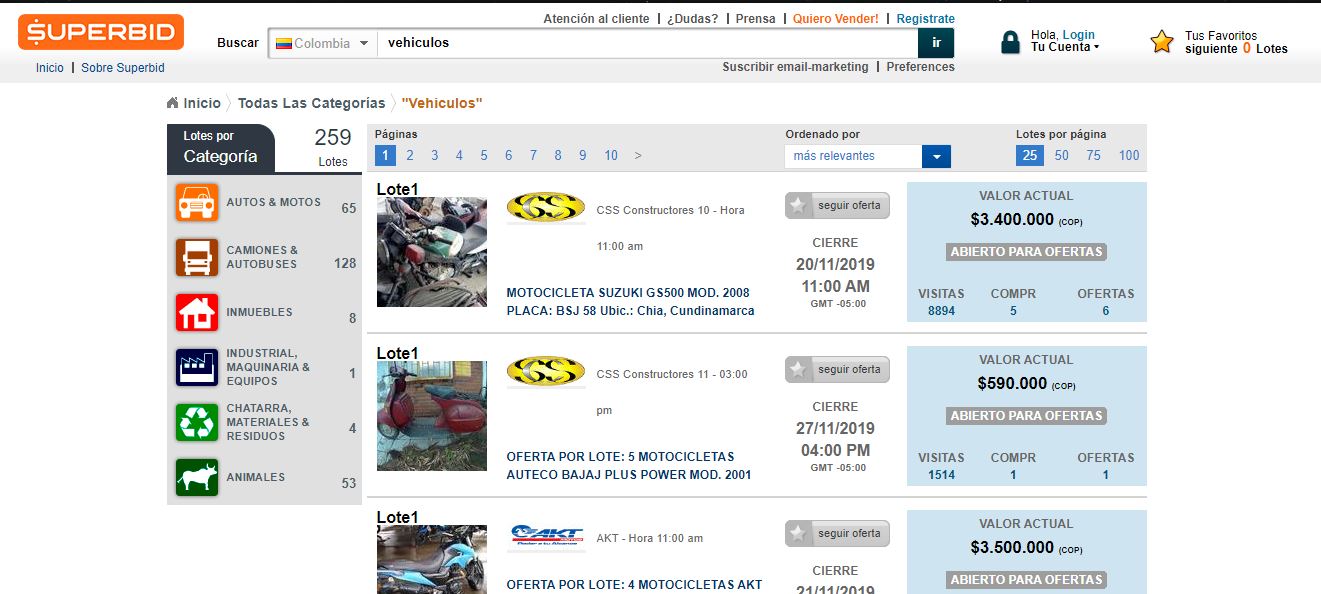Open the Suzuki GS500 motorcycle thumbnail
Screen dimensions: 1321x594
coord(431,252)
